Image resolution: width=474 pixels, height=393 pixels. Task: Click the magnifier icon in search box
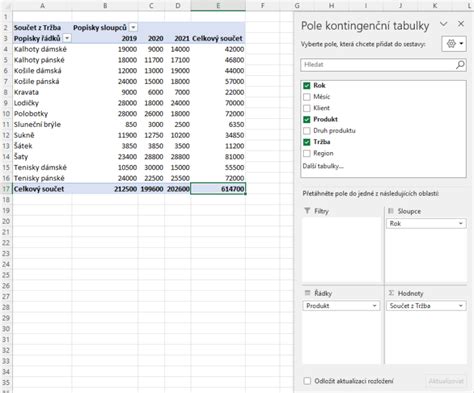(460, 65)
